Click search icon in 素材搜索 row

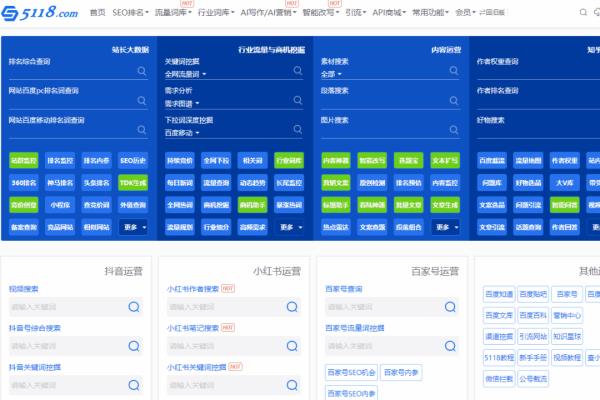(454, 70)
